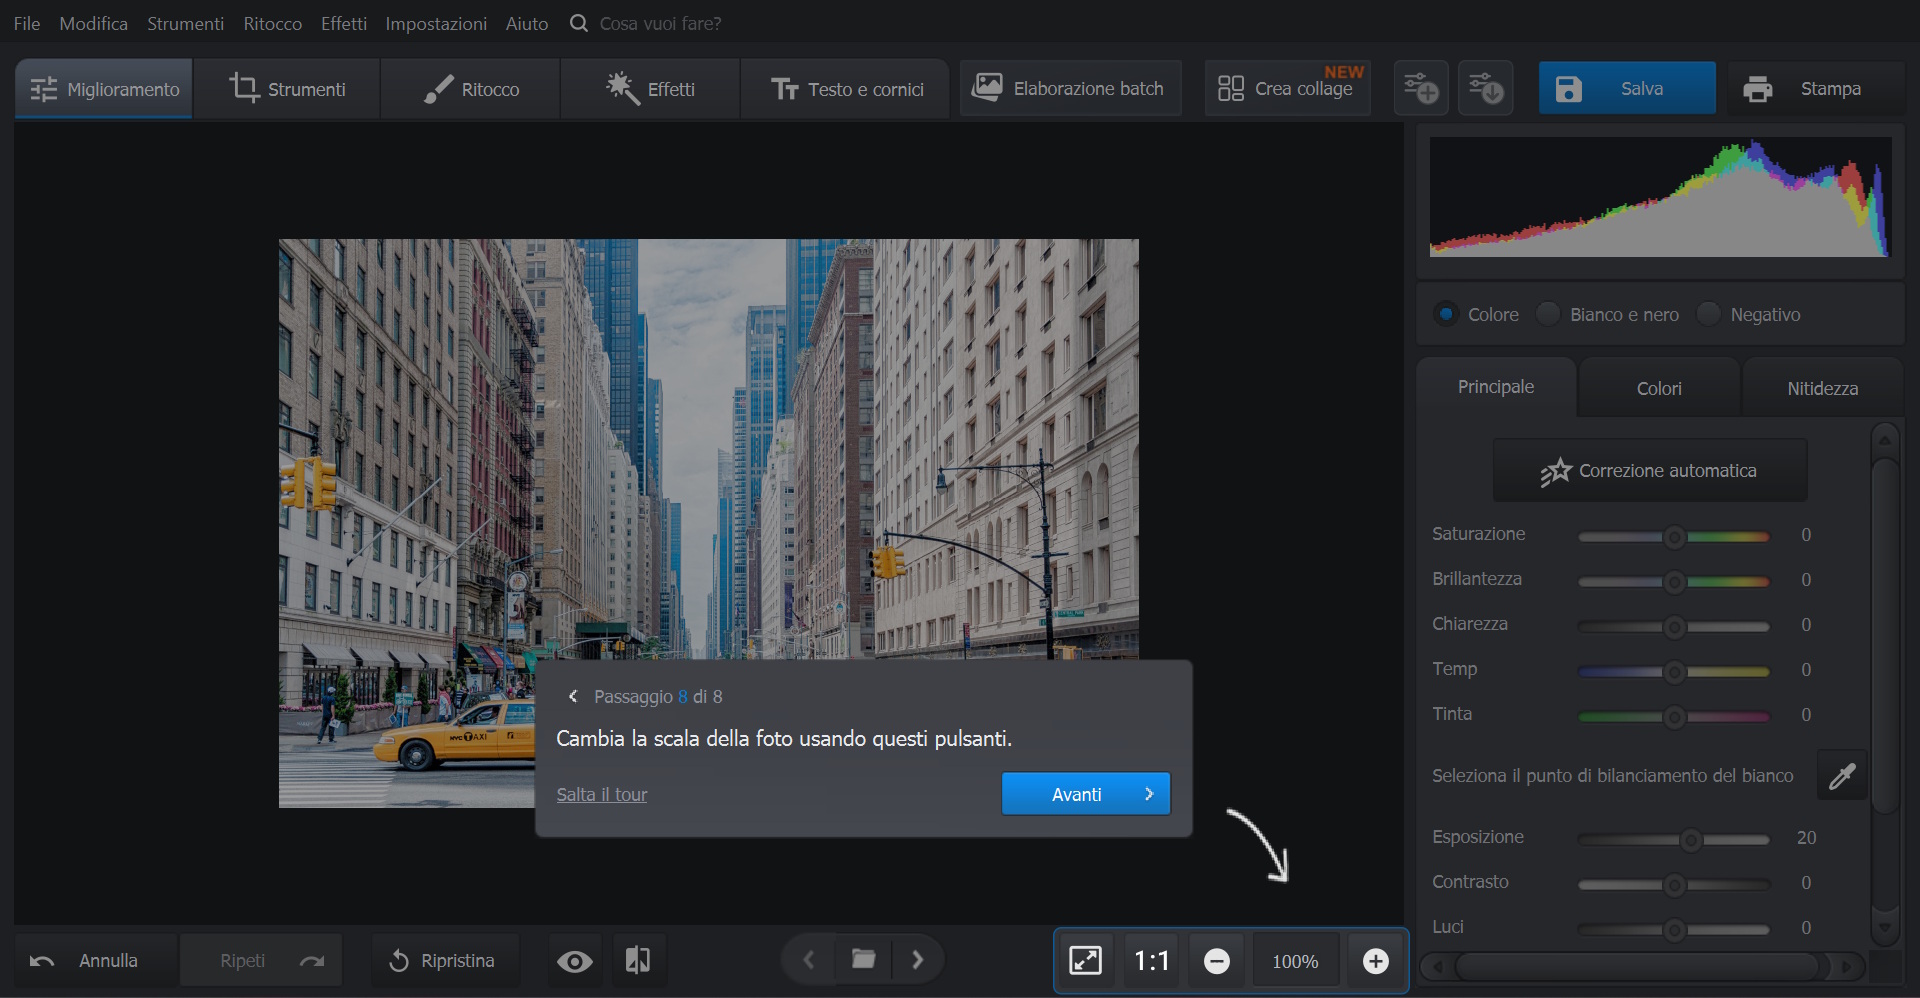Go back to previous tour step
Viewport: 1920px width, 998px height.
pyautogui.click(x=573, y=697)
